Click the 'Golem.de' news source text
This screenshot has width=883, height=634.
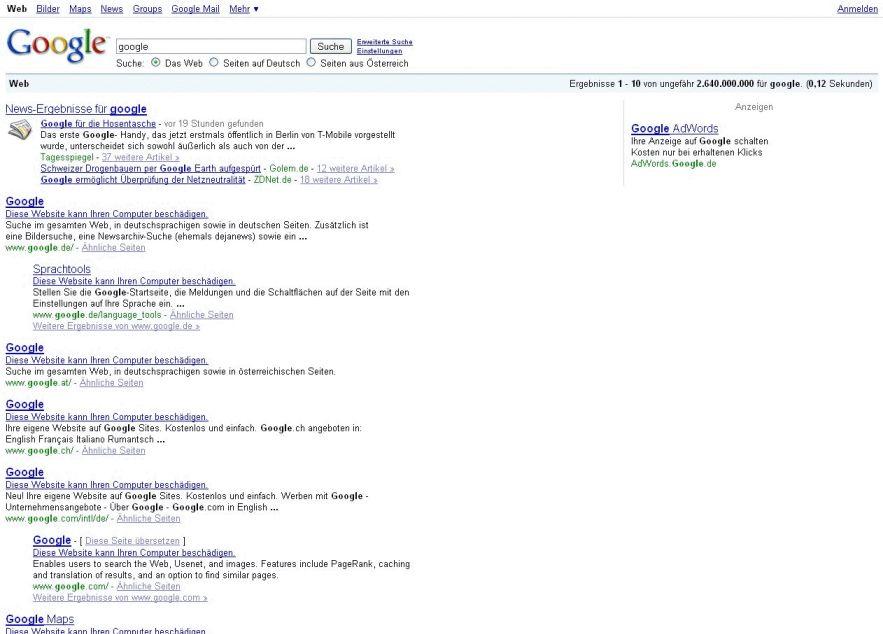coord(289,168)
